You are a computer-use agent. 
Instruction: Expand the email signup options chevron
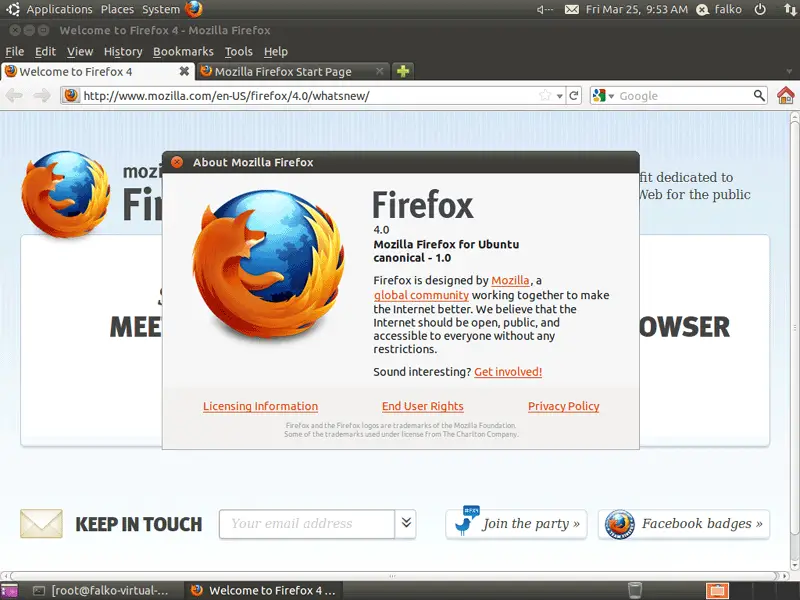click(406, 523)
